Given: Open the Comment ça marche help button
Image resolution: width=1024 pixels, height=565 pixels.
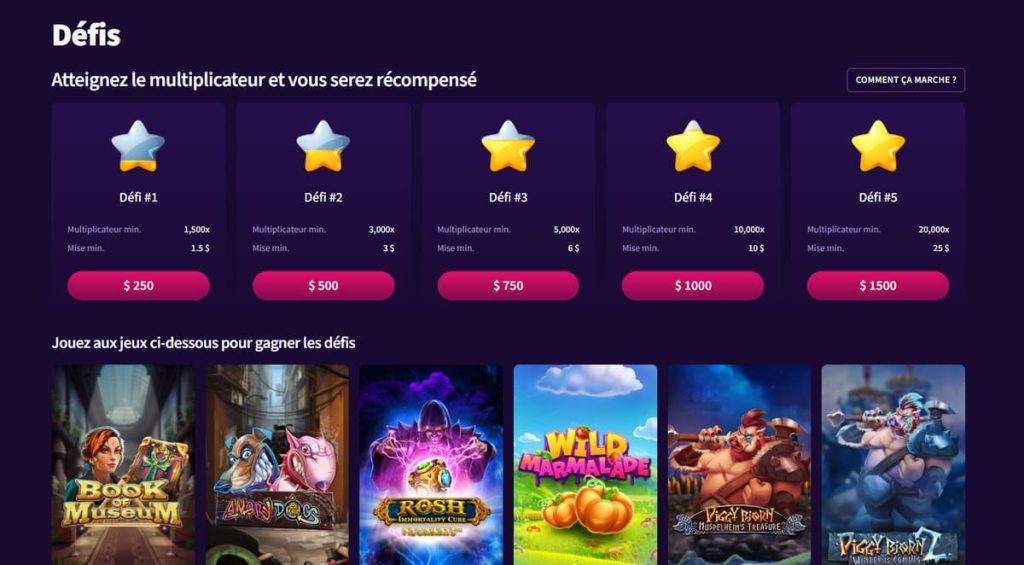Looking at the screenshot, I should 906,80.
